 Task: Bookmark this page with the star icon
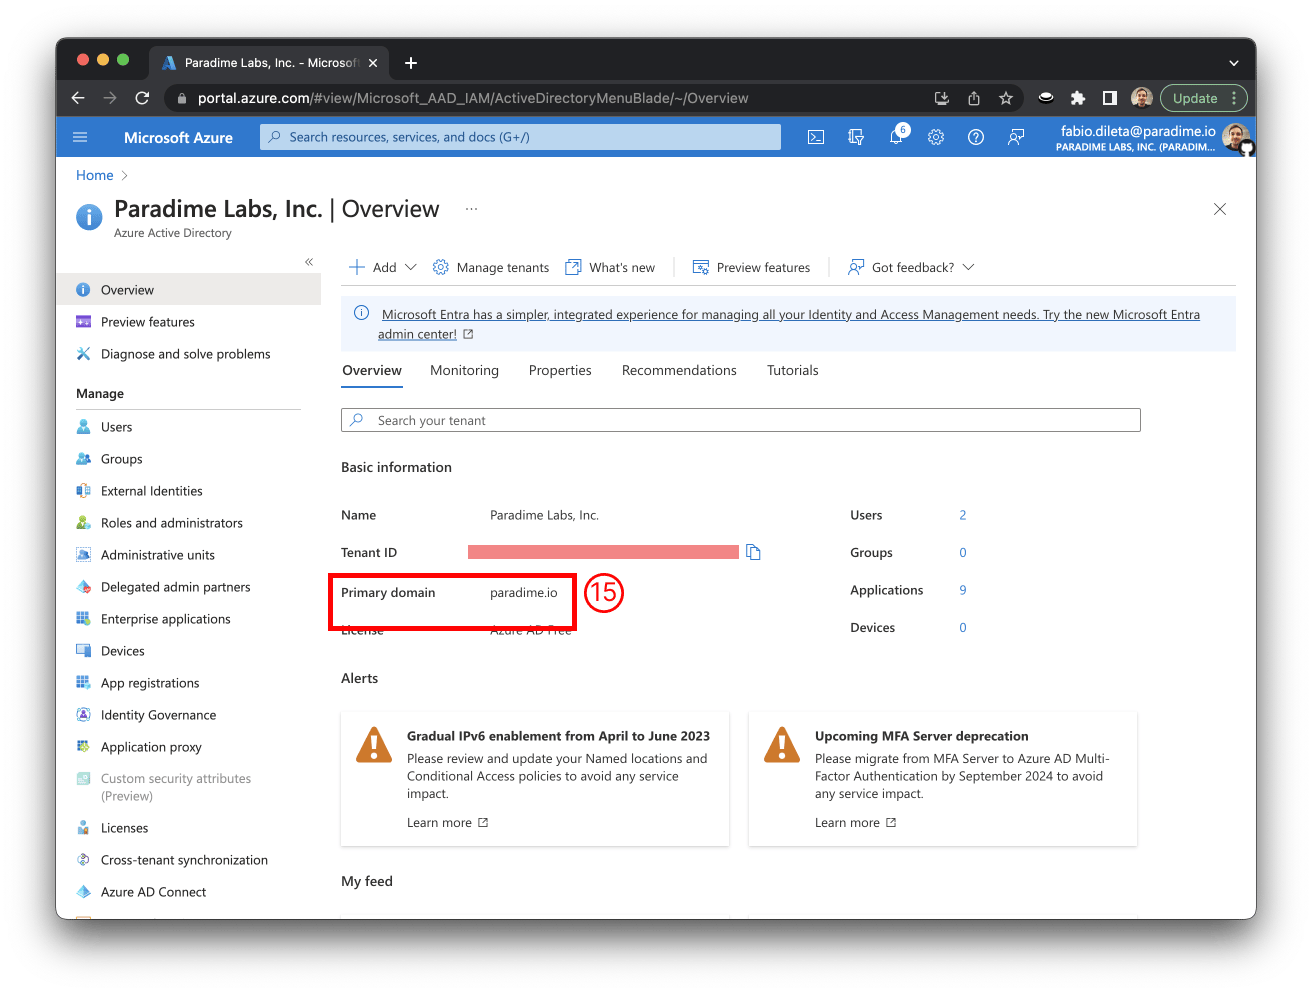[x=1006, y=98]
